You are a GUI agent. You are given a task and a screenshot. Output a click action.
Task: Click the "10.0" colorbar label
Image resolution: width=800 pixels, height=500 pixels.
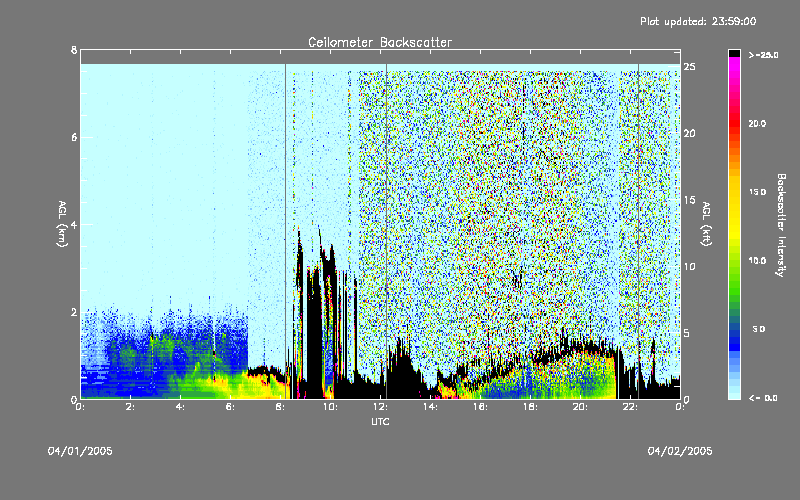coord(757,260)
